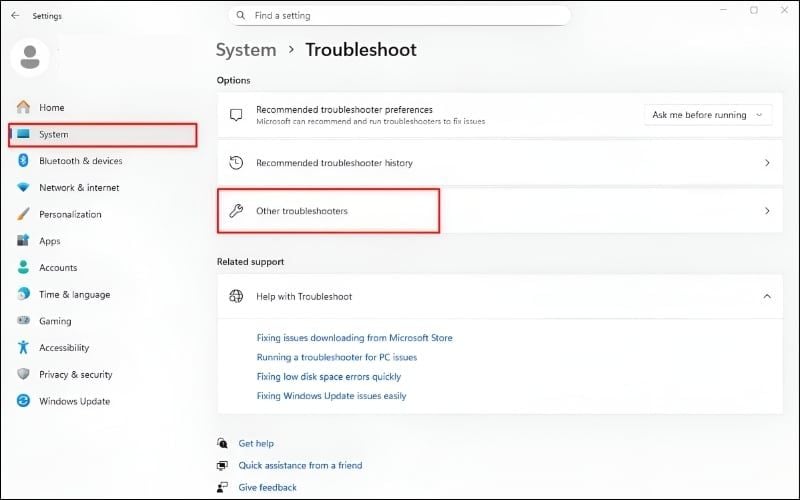800x500 pixels.
Task: Click the Give feedback link
Action: [x=267, y=487]
